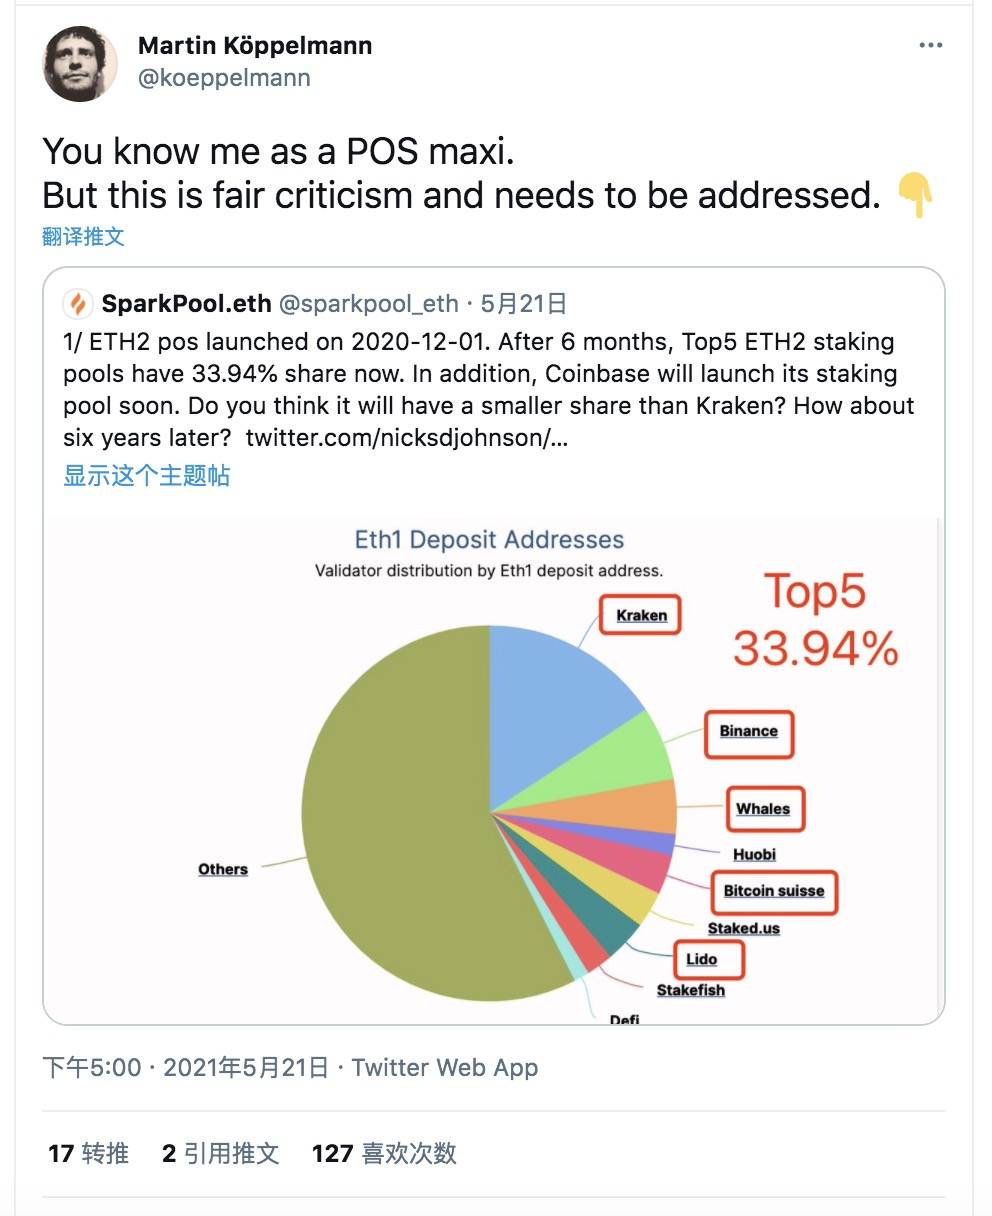Click the SparkPool.eth flame avatar icon
The height and width of the screenshot is (1216, 992).
pos(78,303)
